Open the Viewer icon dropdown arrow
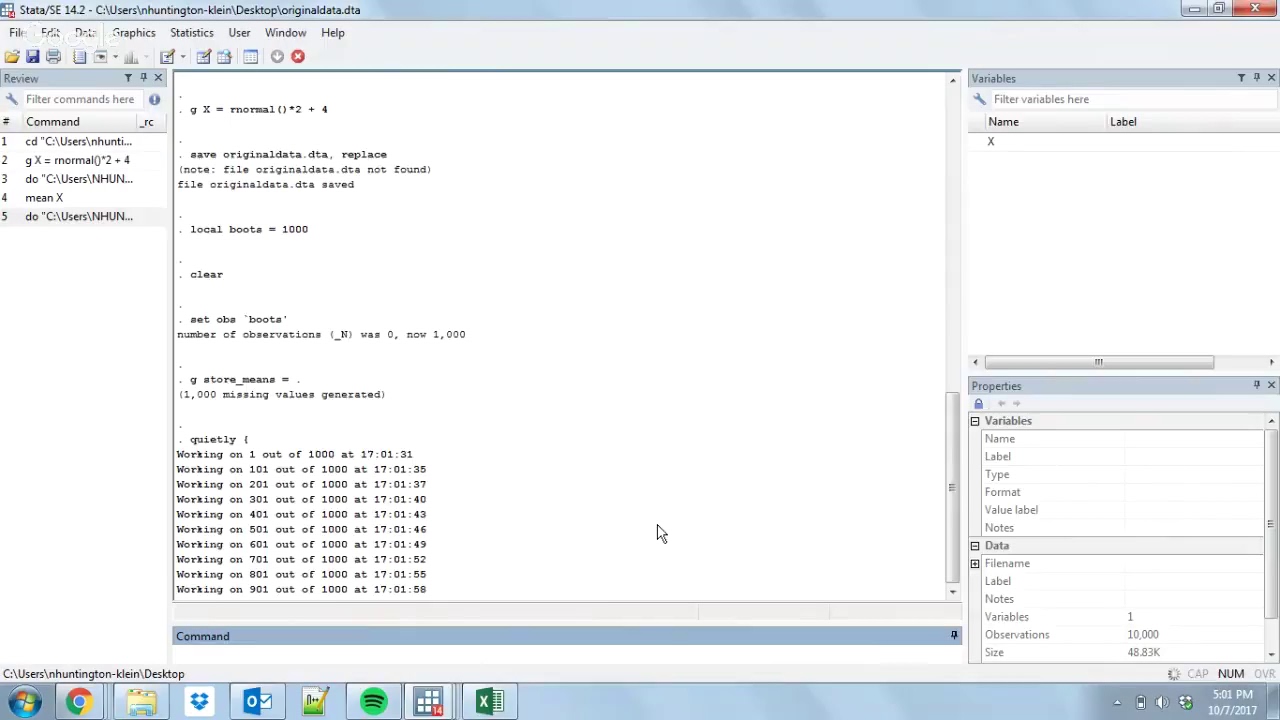1280x720 pixels. pyautogui.click(x=115, y=57)
